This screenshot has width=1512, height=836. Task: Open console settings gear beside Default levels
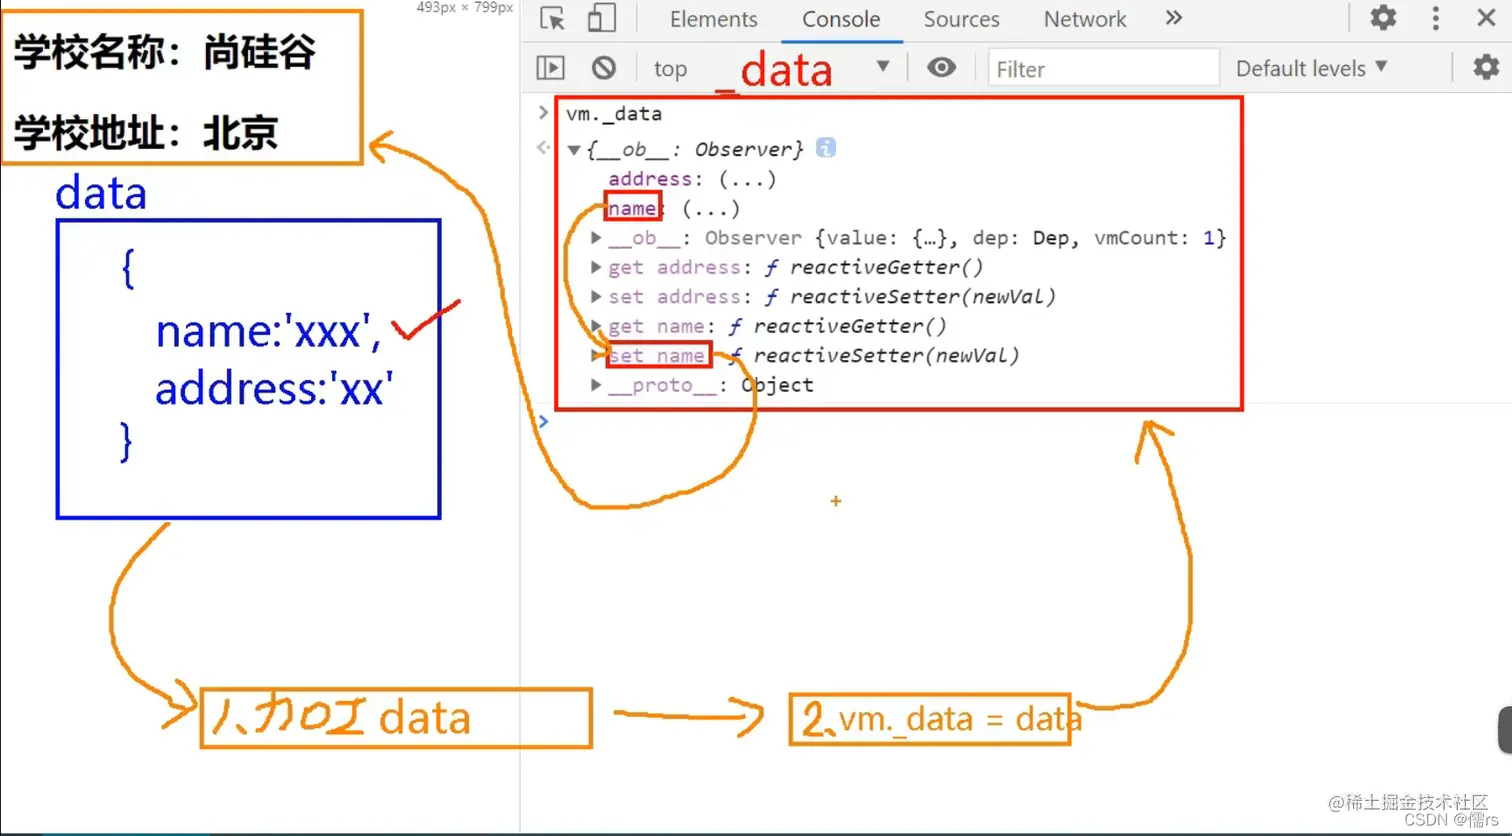(1486, 67)
